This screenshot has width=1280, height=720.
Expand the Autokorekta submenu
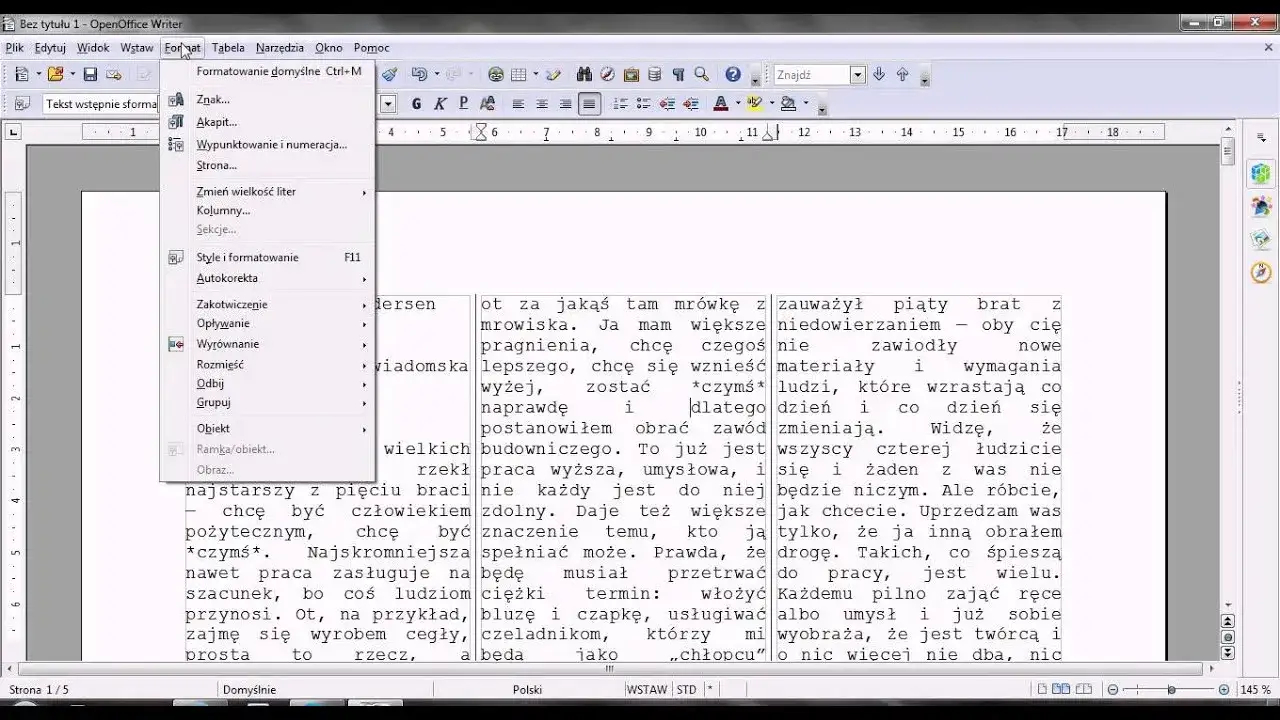pos(267,278)
